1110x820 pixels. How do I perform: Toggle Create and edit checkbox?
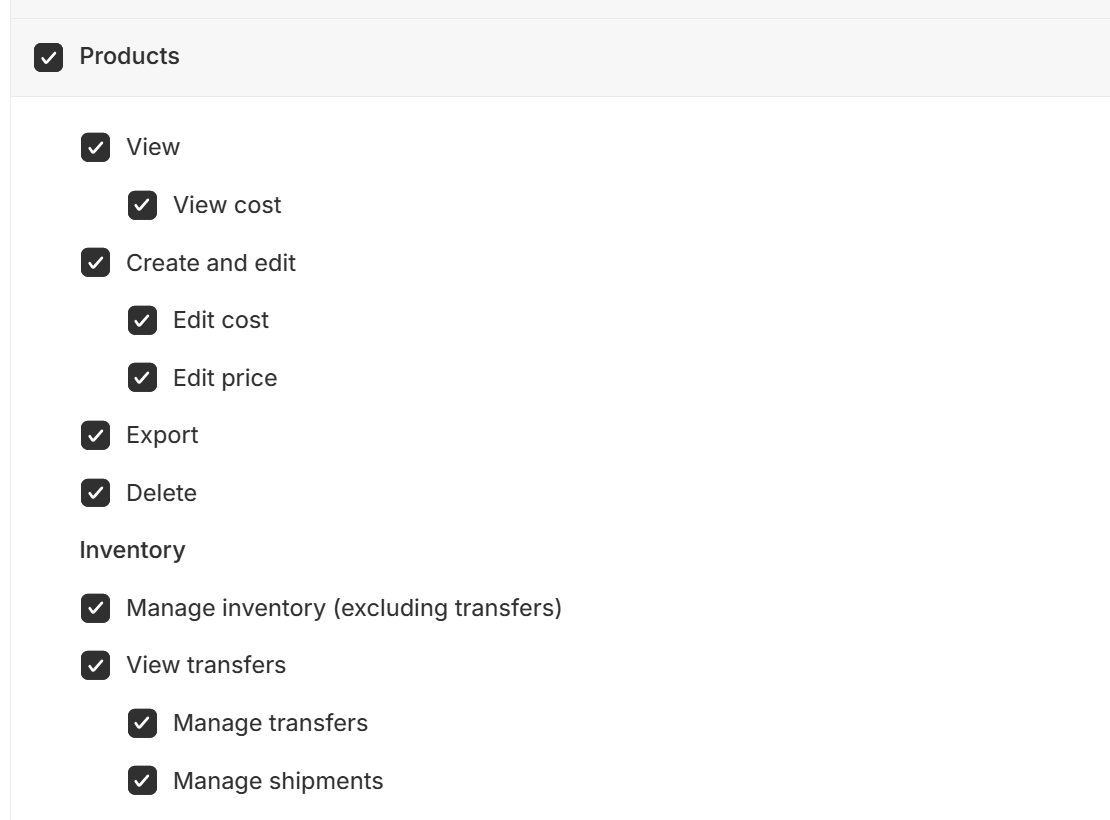click(95, 263)
